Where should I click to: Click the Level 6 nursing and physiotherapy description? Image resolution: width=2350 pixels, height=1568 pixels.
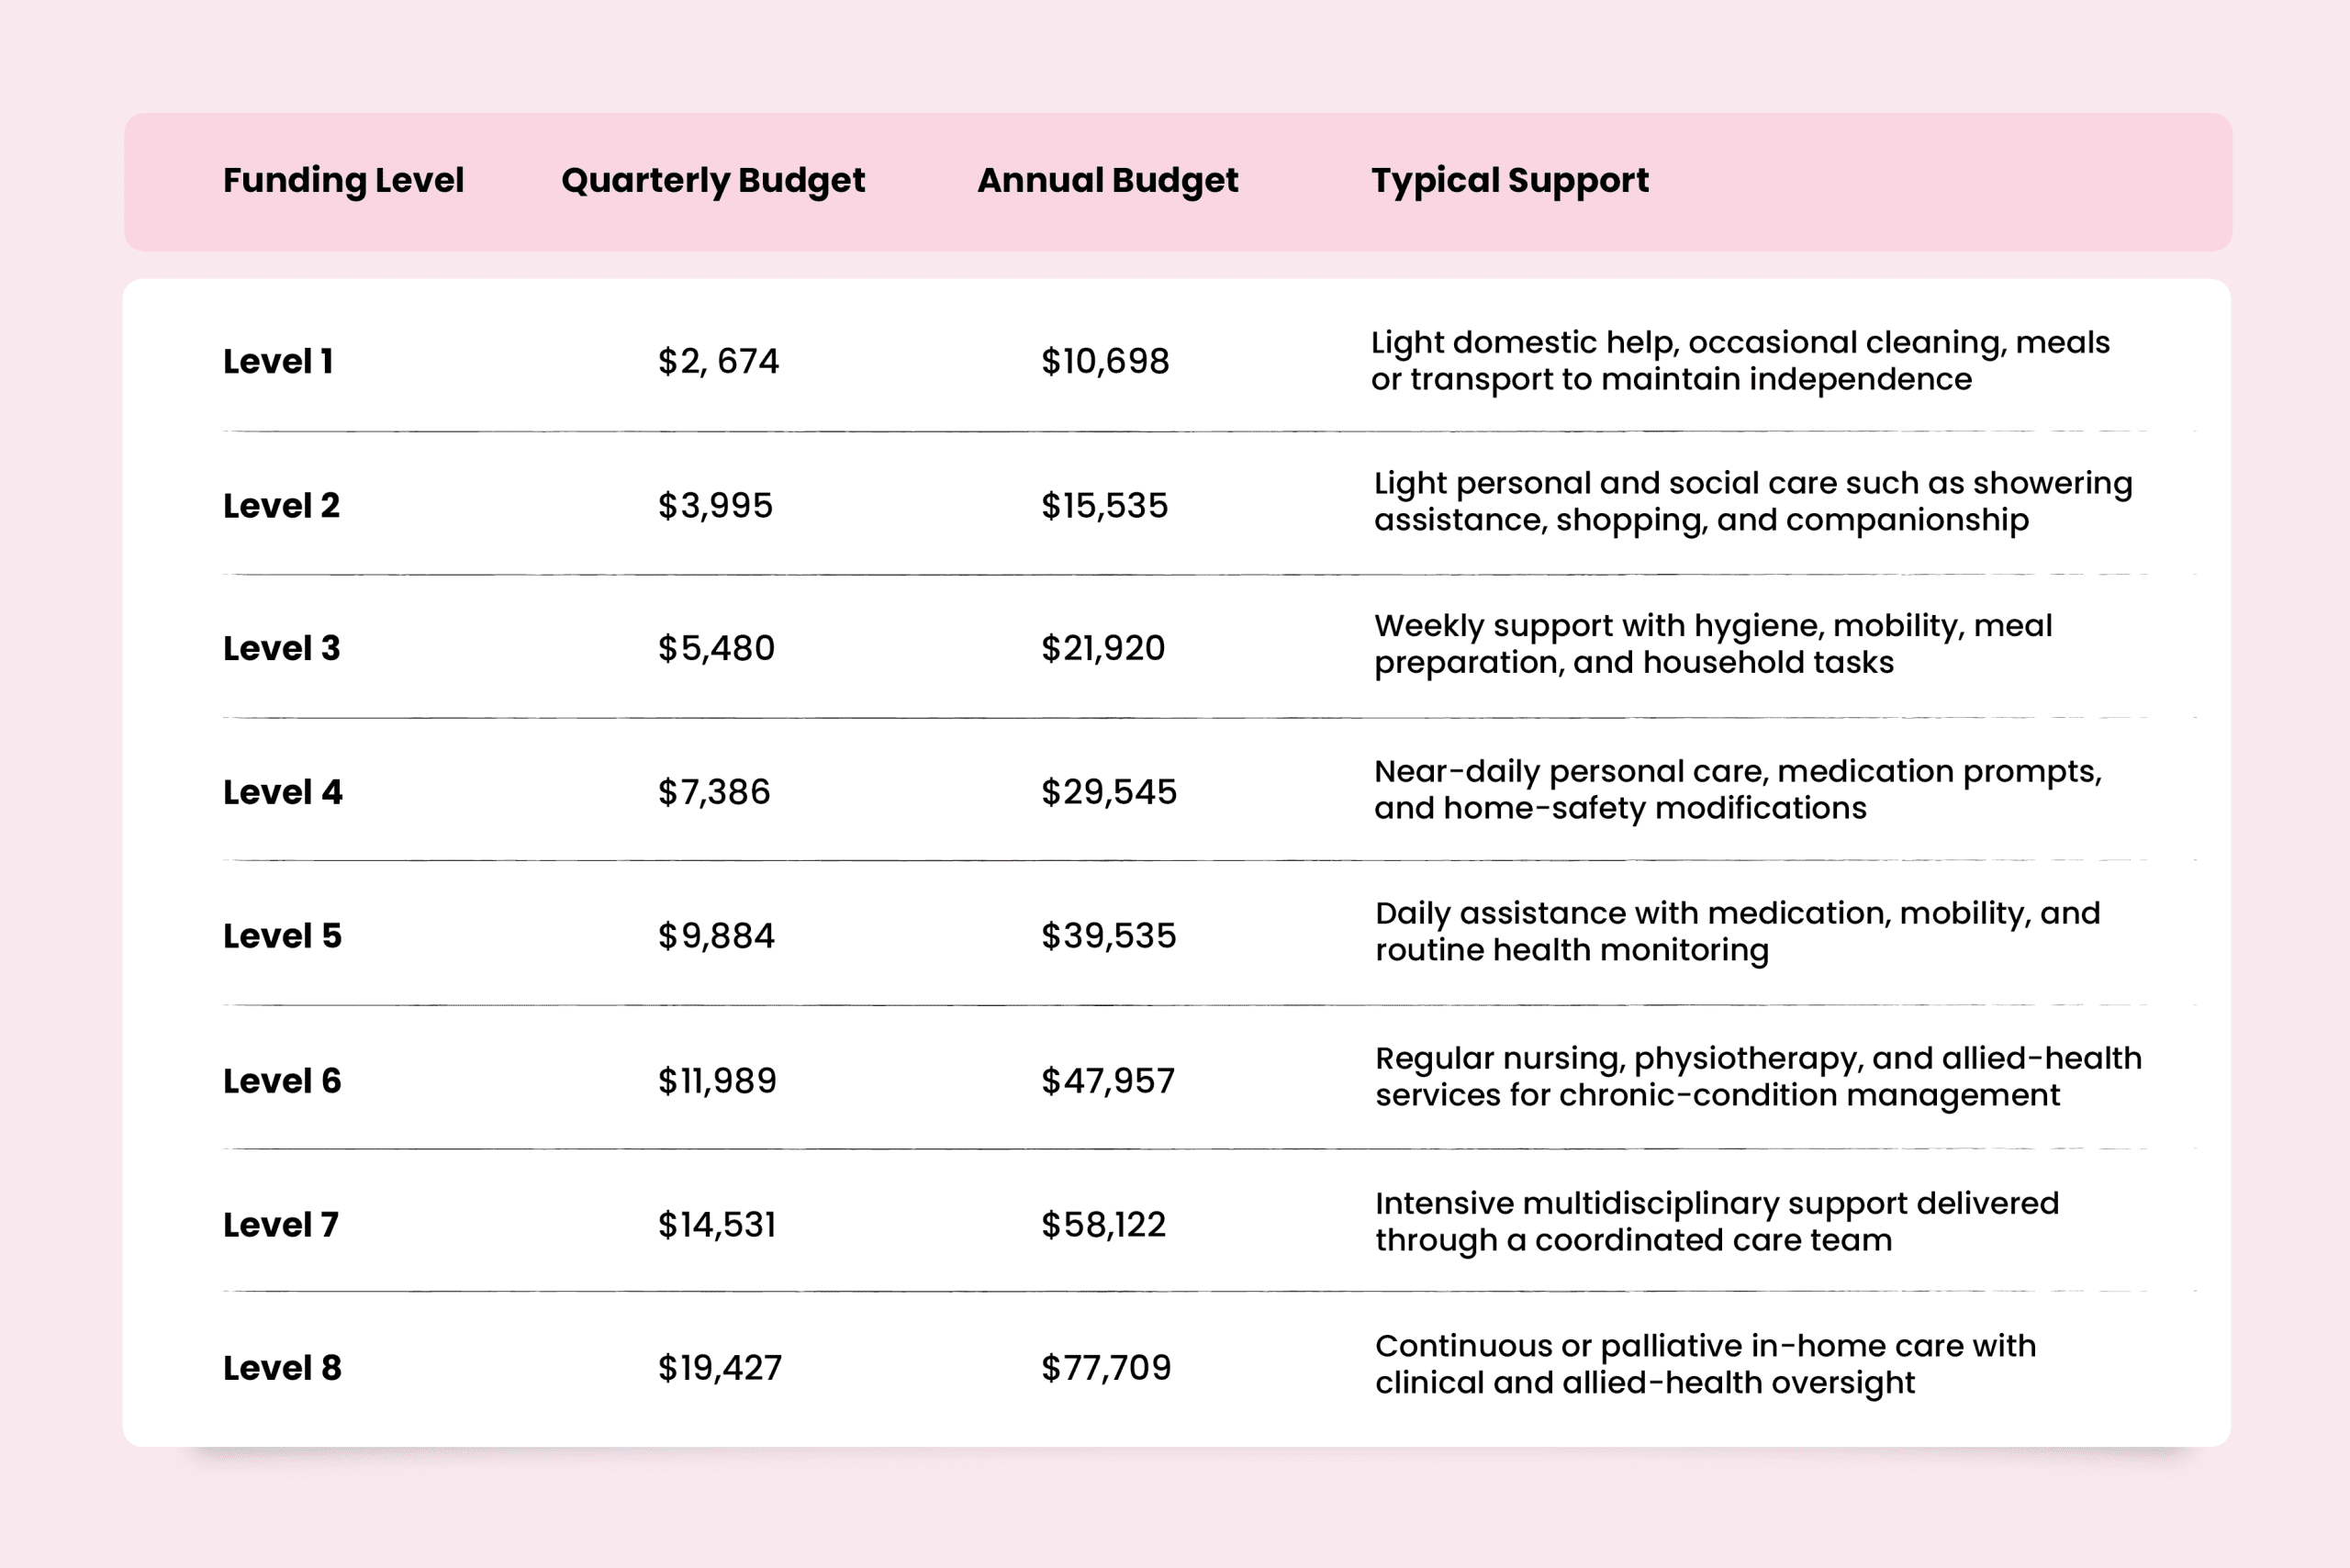pyautogui.click(x=1758, y=1077)
